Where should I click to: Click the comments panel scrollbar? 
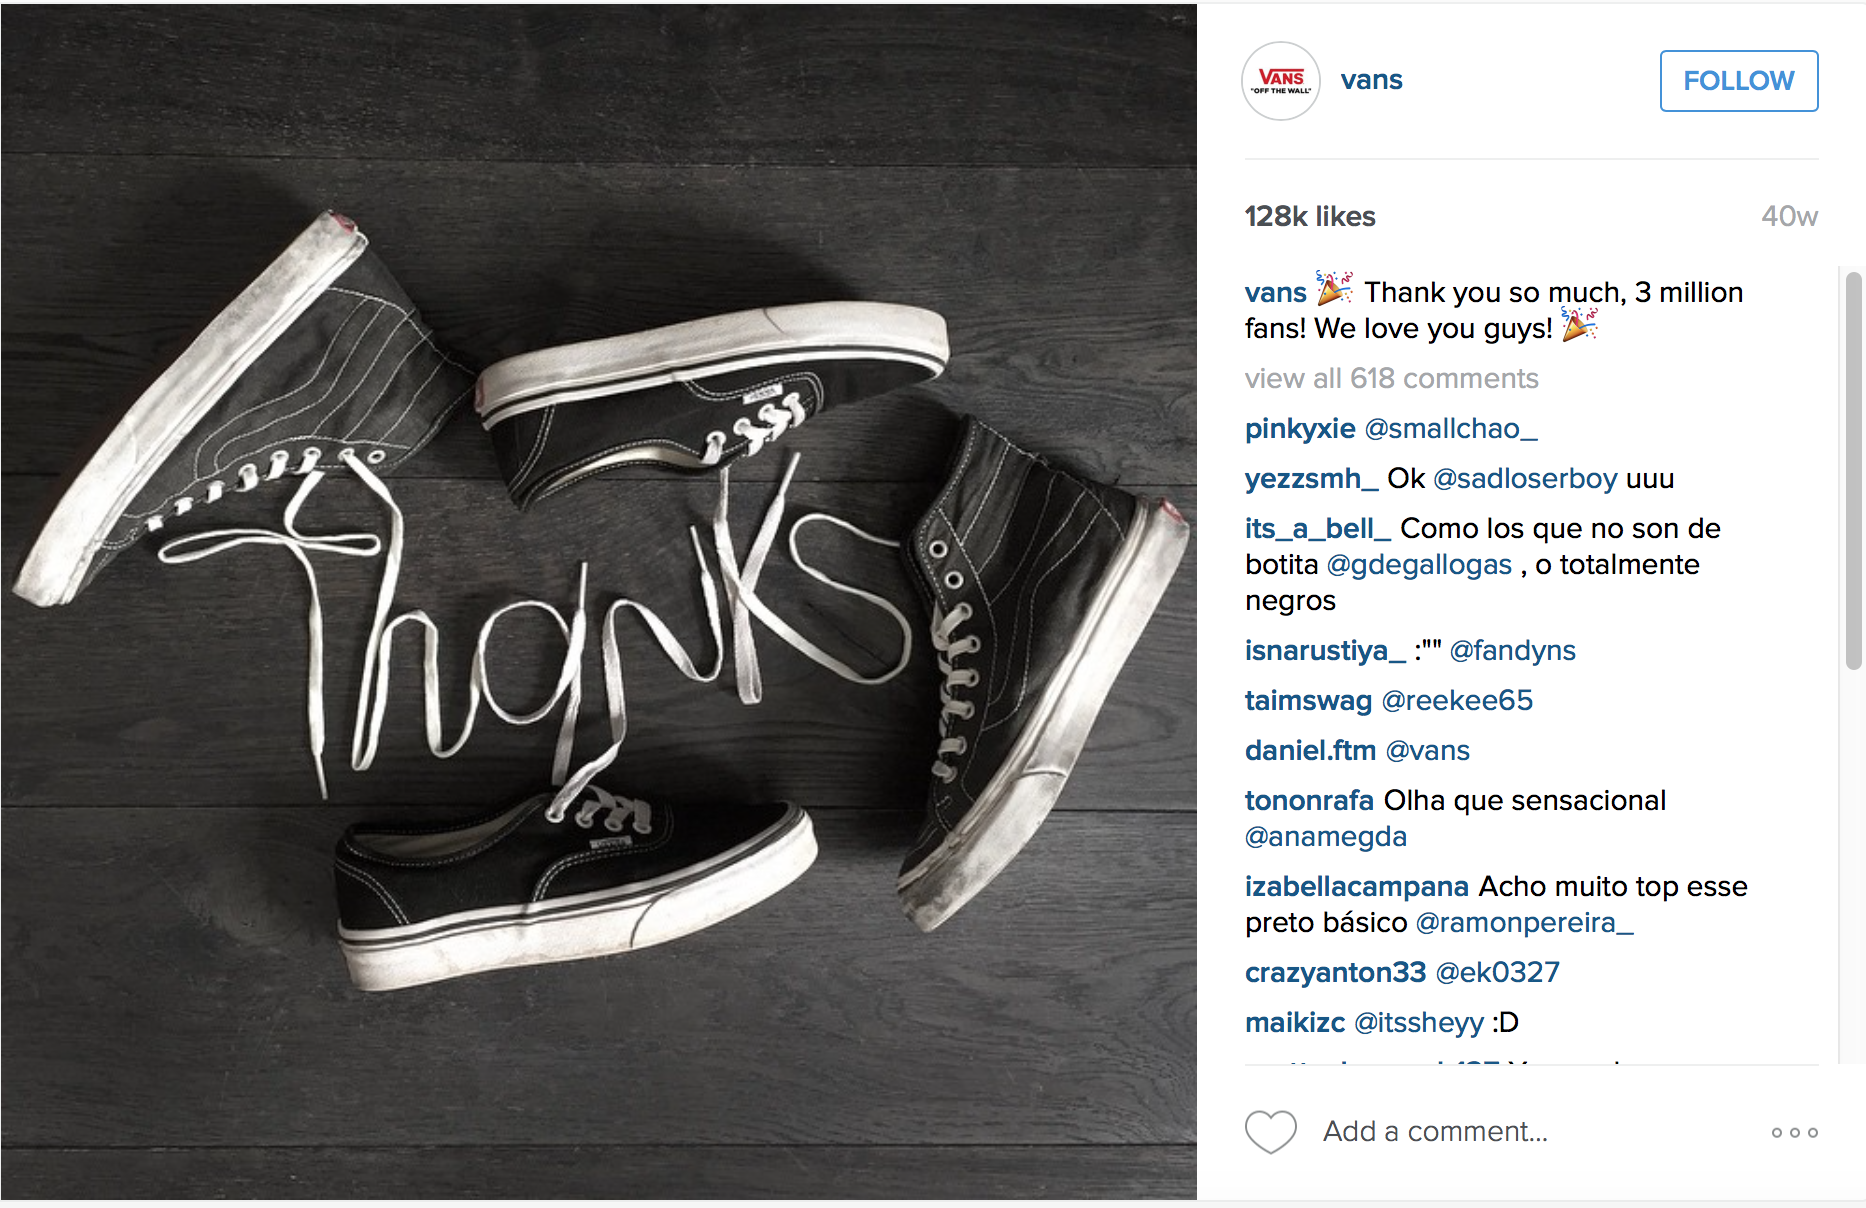(1853, 470)
